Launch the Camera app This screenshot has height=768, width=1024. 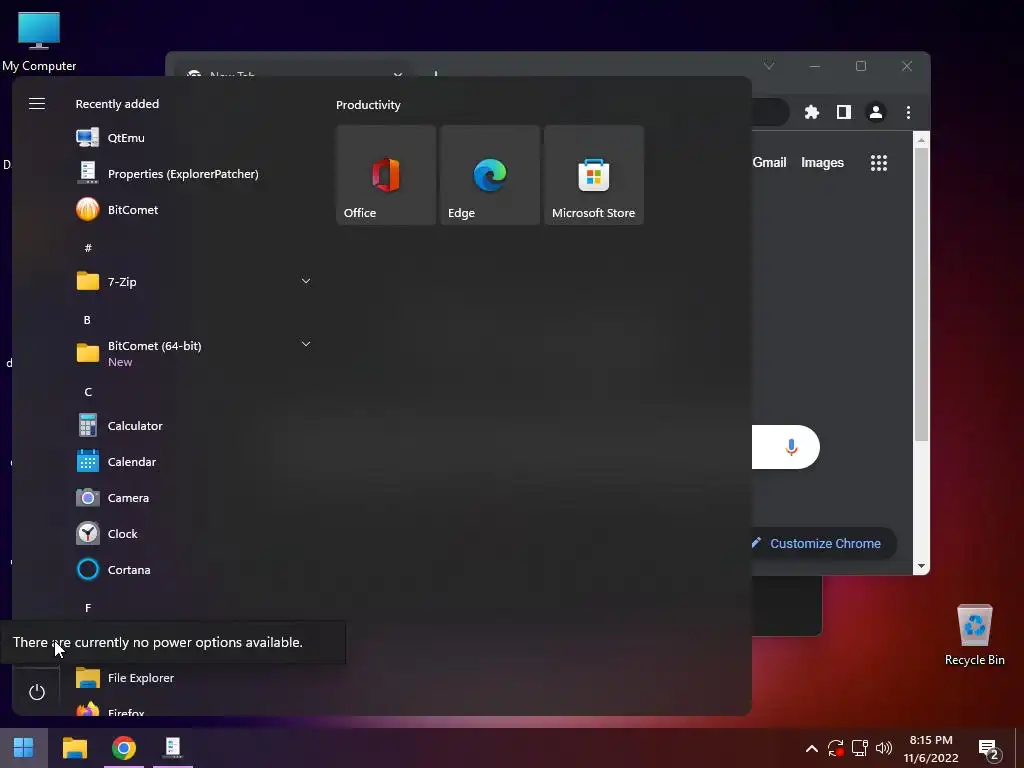(193, 498)
